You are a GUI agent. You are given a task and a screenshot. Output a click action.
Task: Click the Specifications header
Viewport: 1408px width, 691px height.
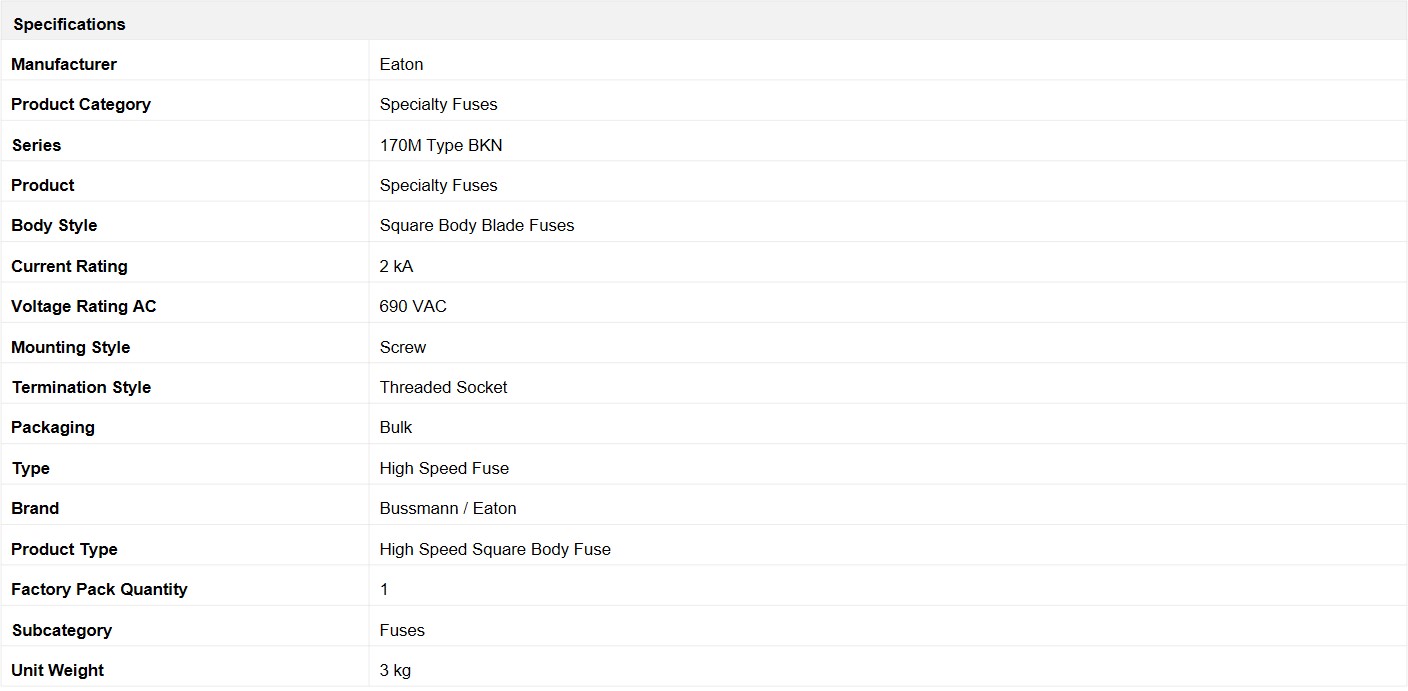tap(69, 24)
